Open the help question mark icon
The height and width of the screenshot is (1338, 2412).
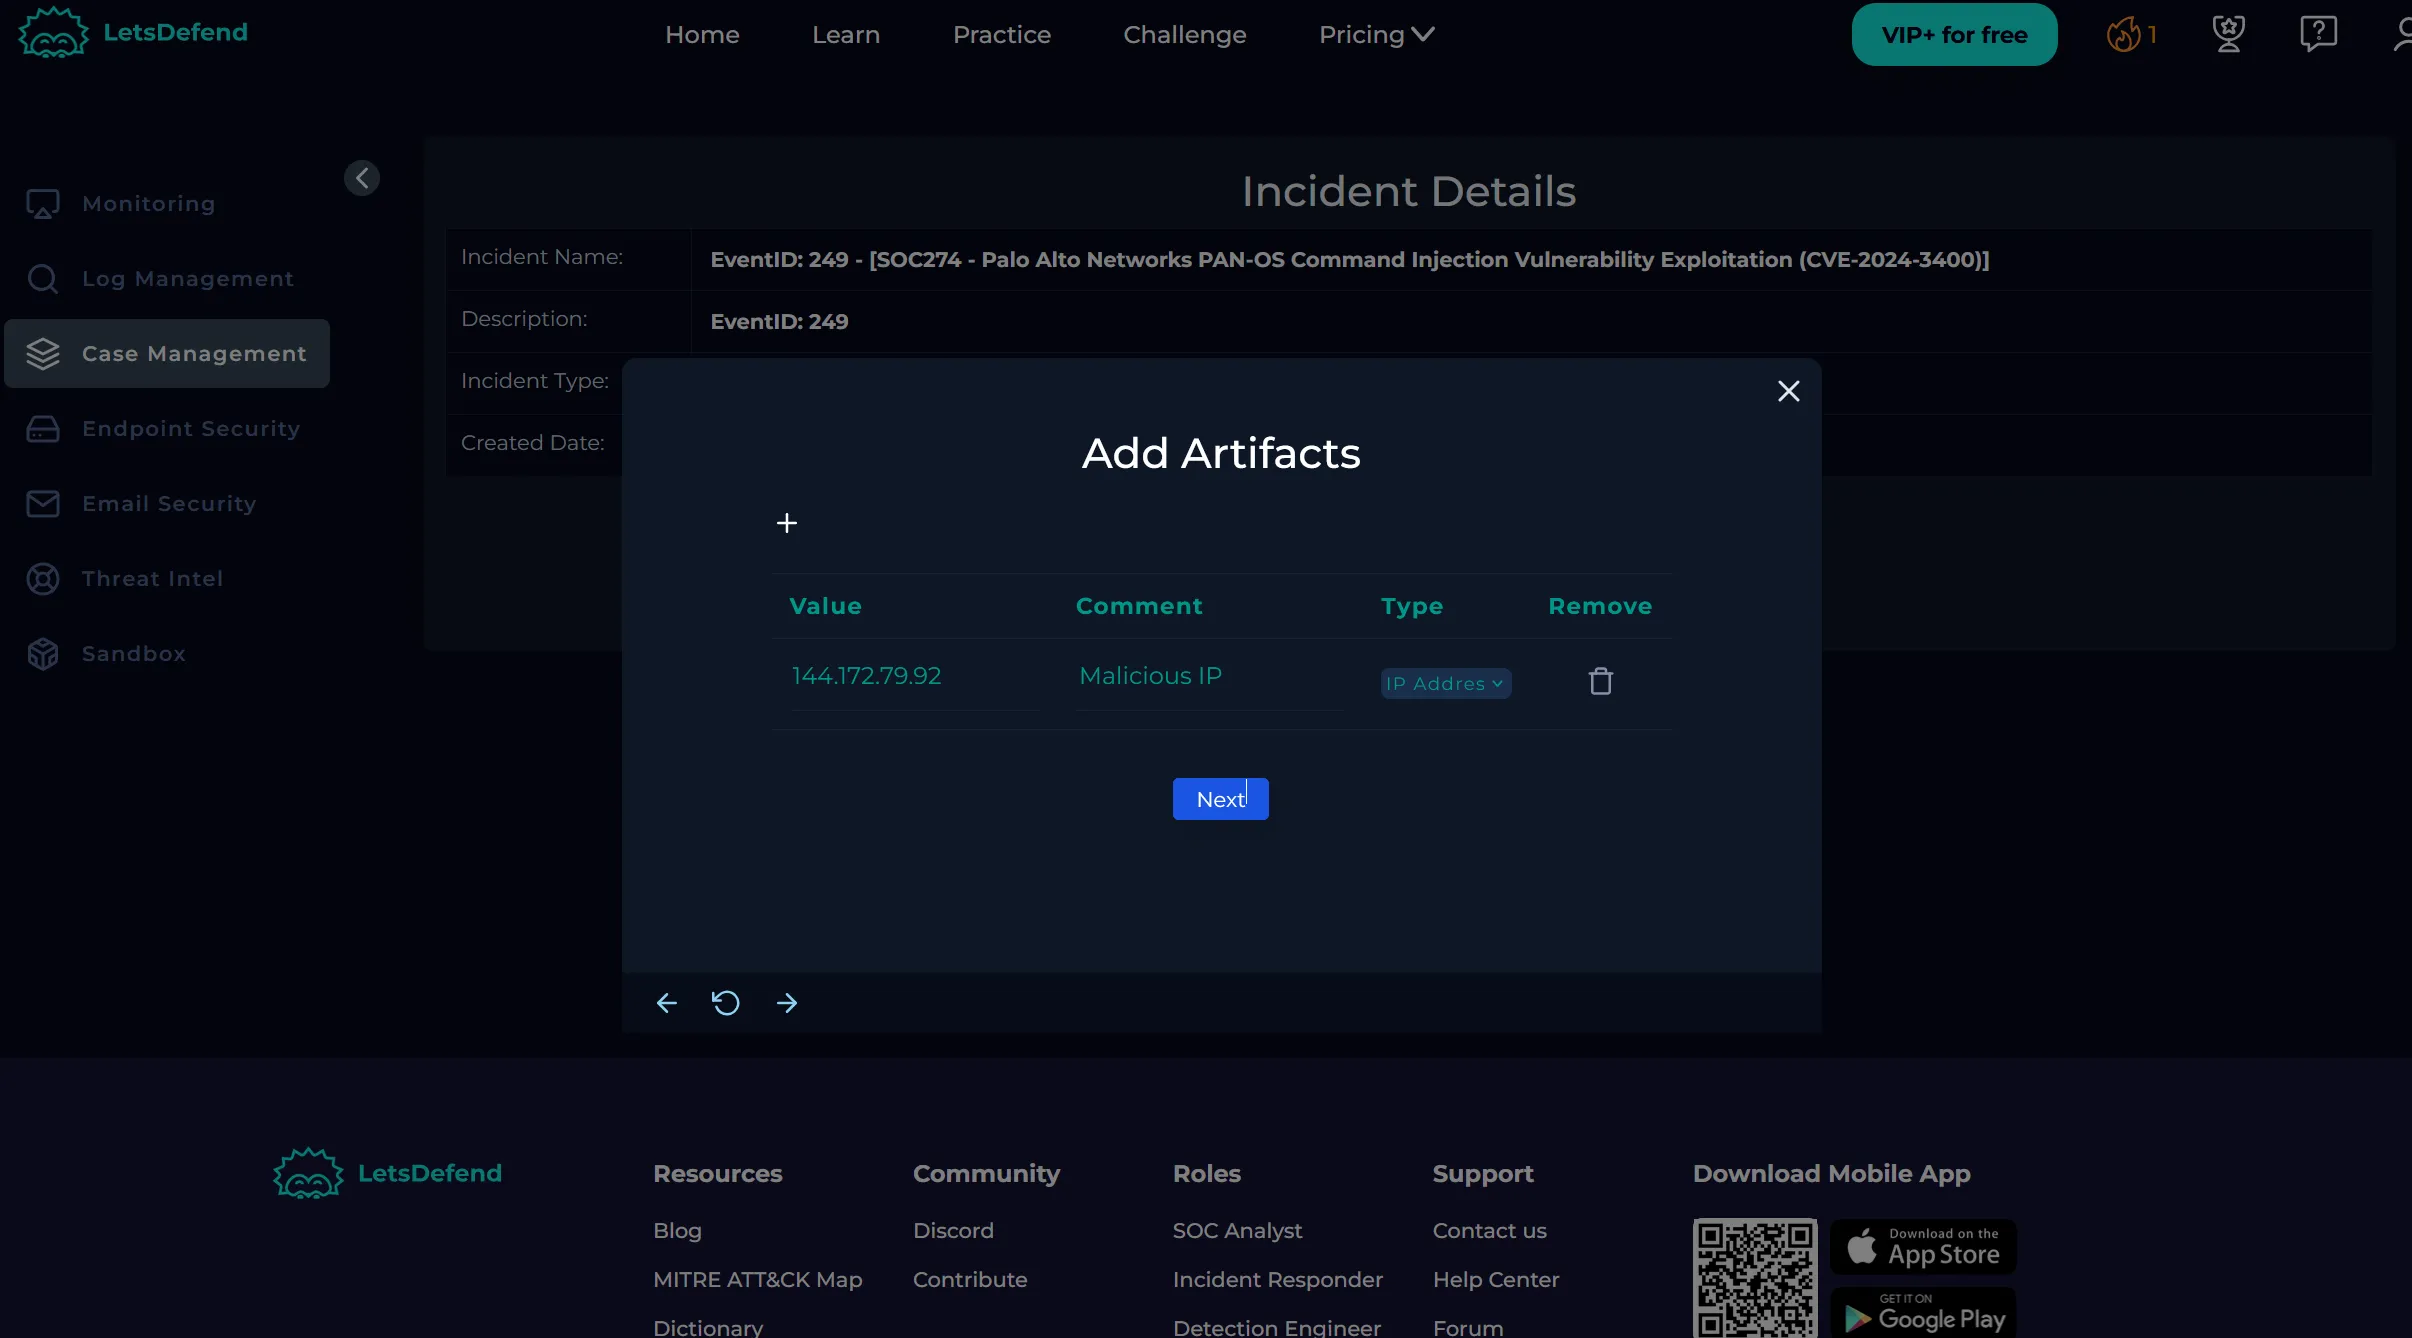(2318, 35)
